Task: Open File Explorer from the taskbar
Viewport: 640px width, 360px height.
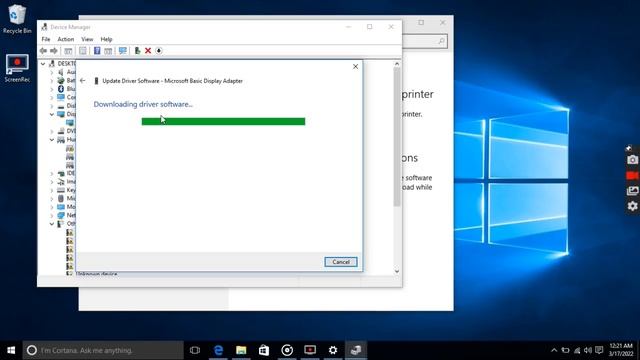Action: 241,350
